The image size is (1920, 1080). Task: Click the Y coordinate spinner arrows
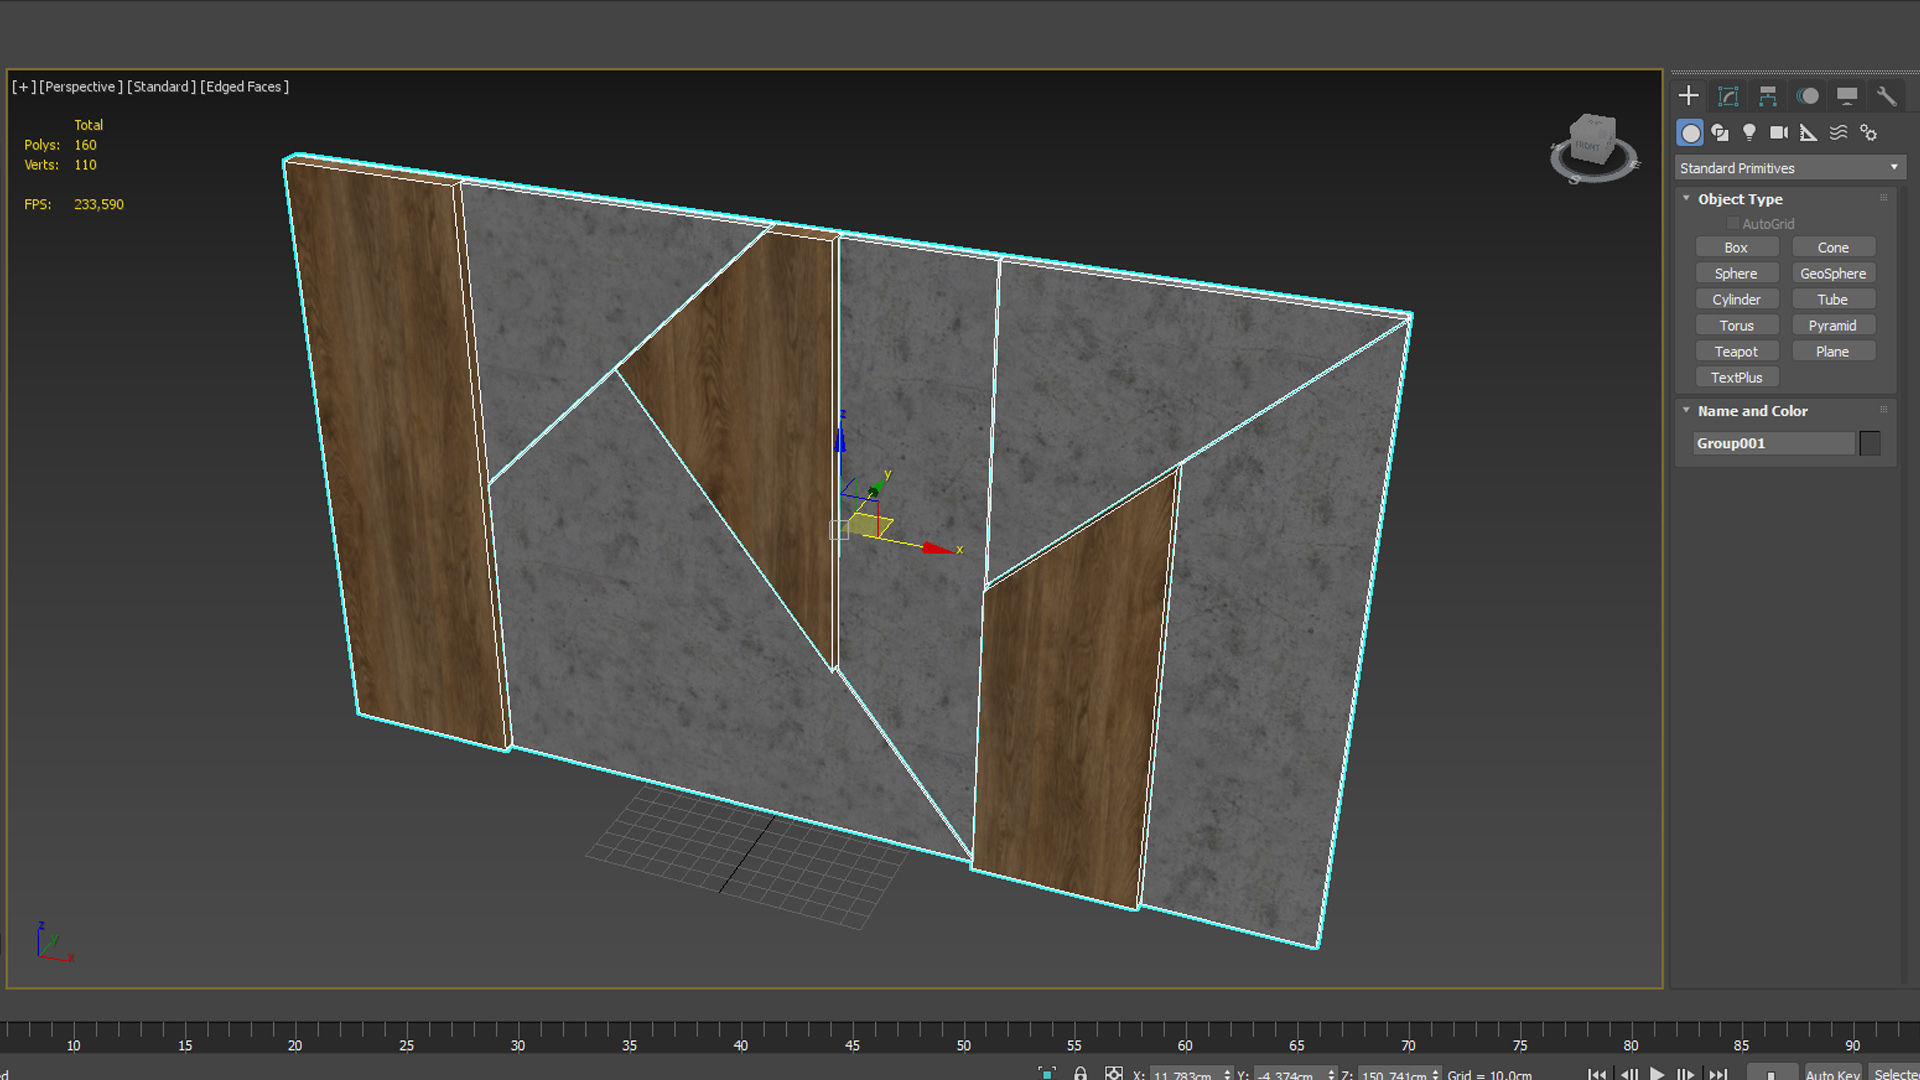pos(1331,1075)
